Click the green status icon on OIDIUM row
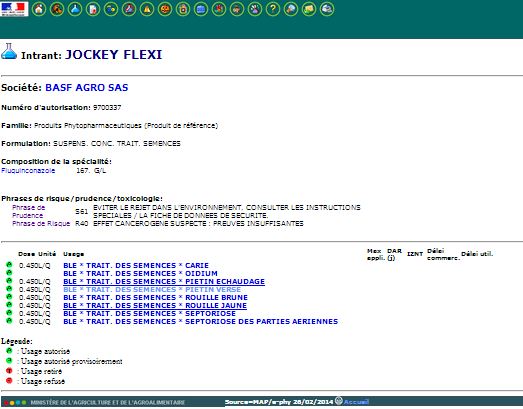The image size is (523, 409). point(9,273)
